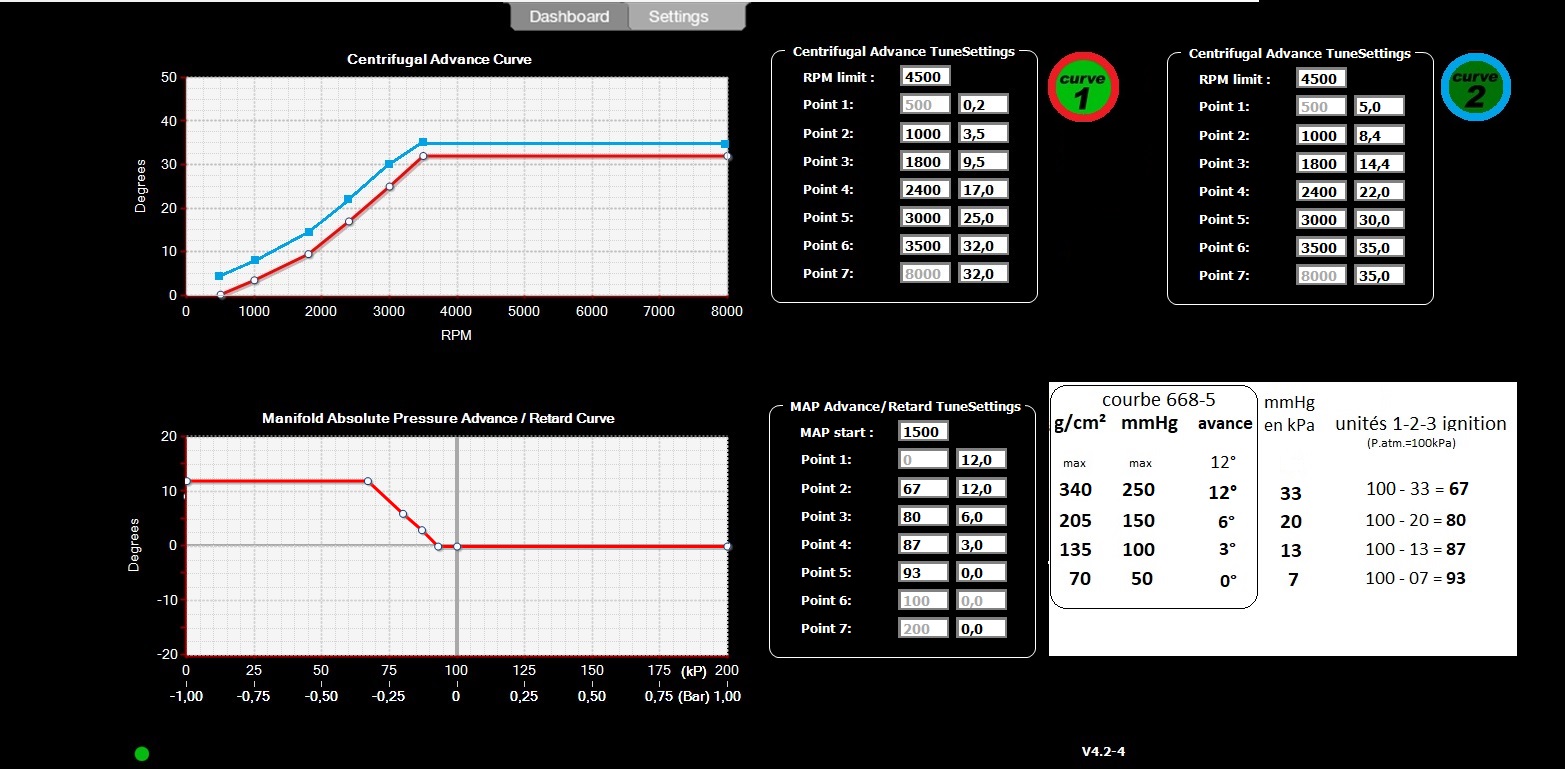
Task: Edit curve 1 Point 1 advance value 0,2
Action: [x=983, y=105]
